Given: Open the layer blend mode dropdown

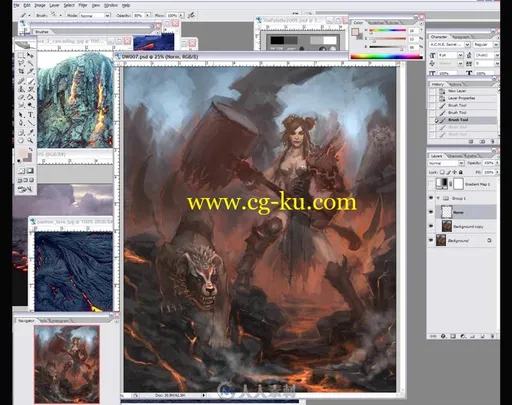Looking at the screenshot, I should point(461,163).
